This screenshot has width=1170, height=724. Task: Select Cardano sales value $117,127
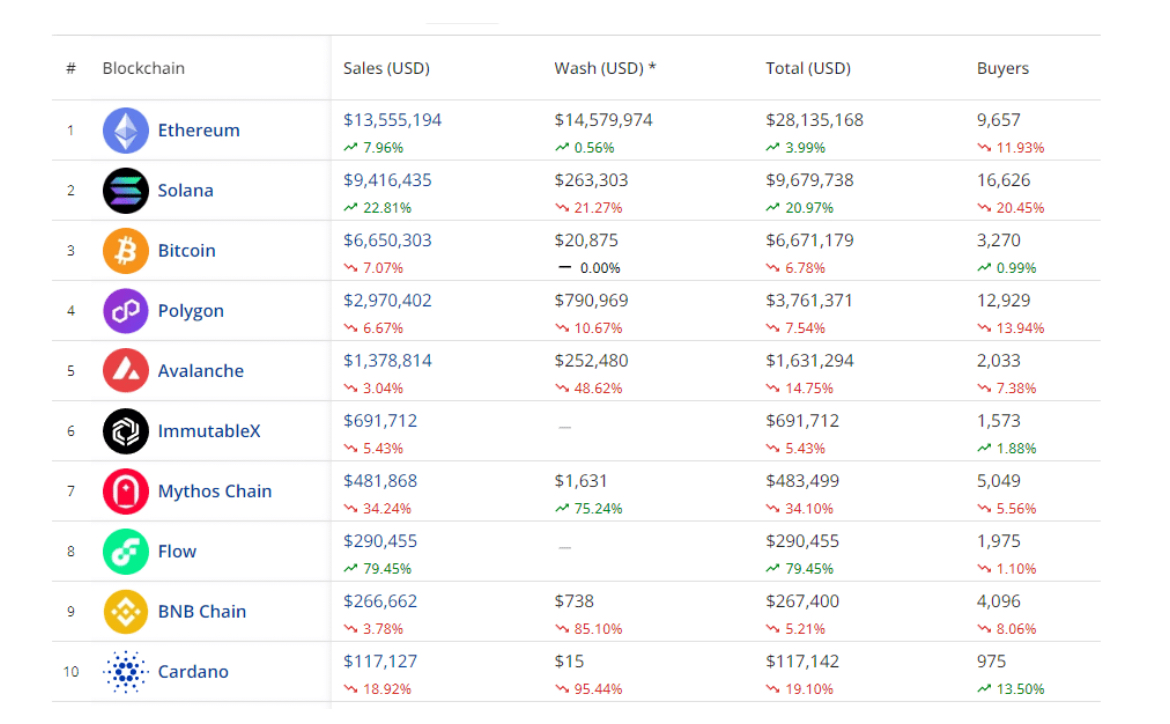380,662
